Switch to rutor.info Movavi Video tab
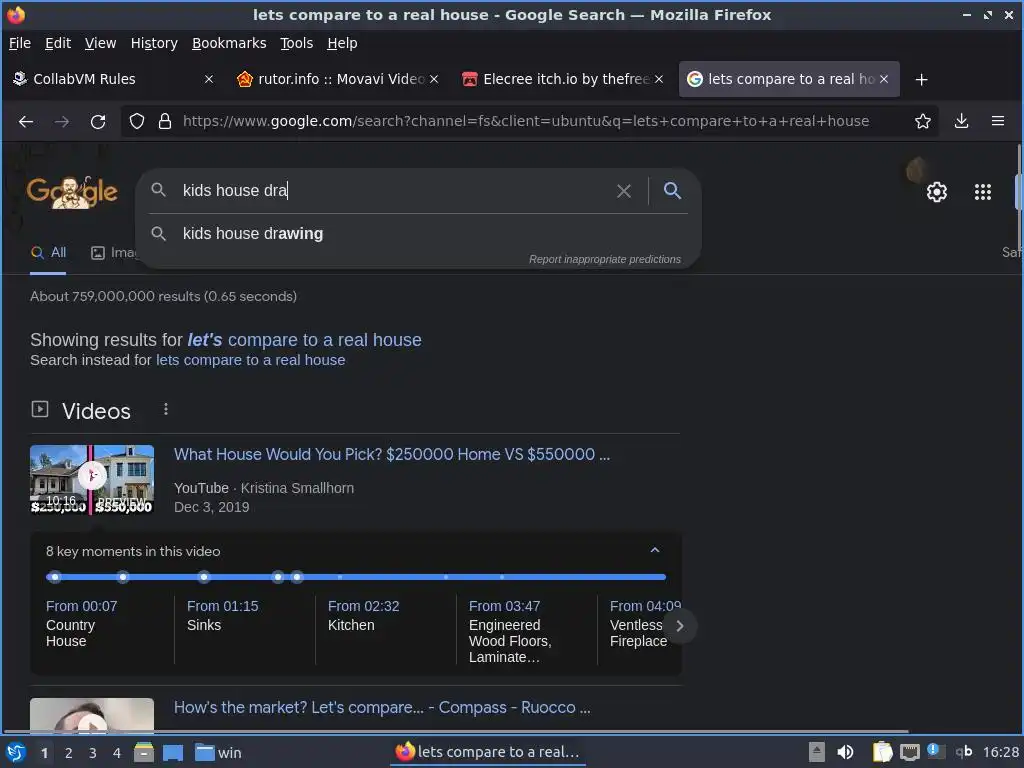 pos(338,79)
